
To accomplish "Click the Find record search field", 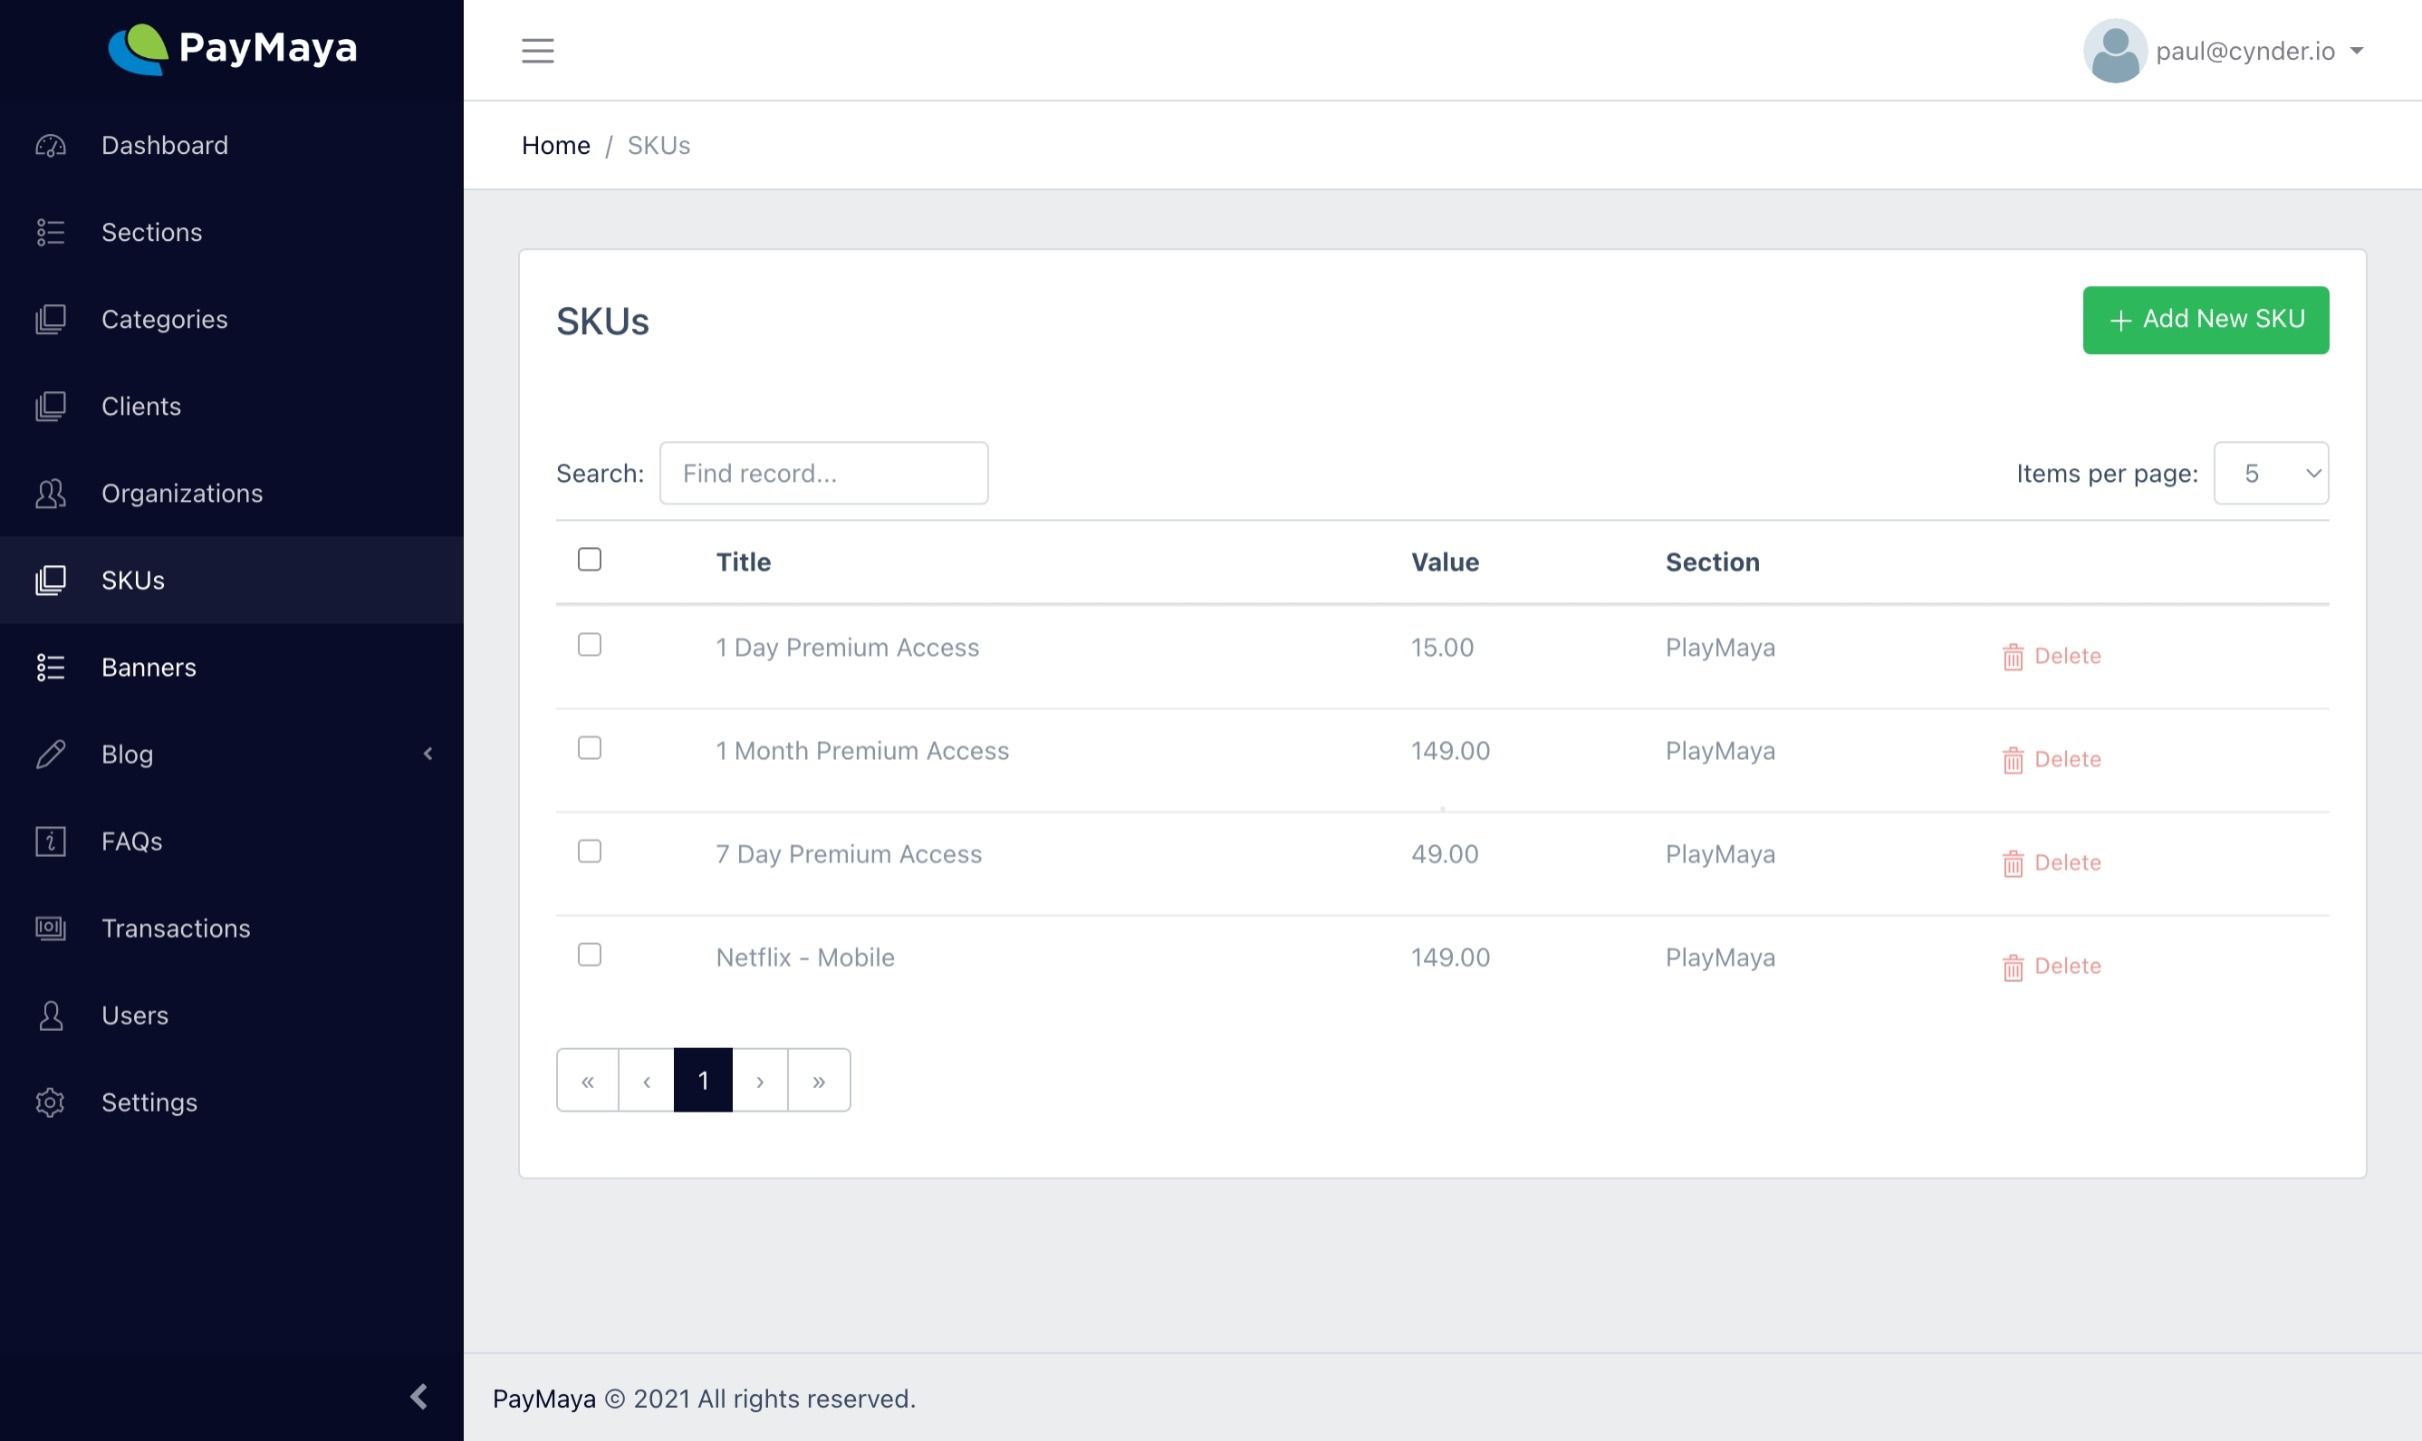I will click(824, 473).
